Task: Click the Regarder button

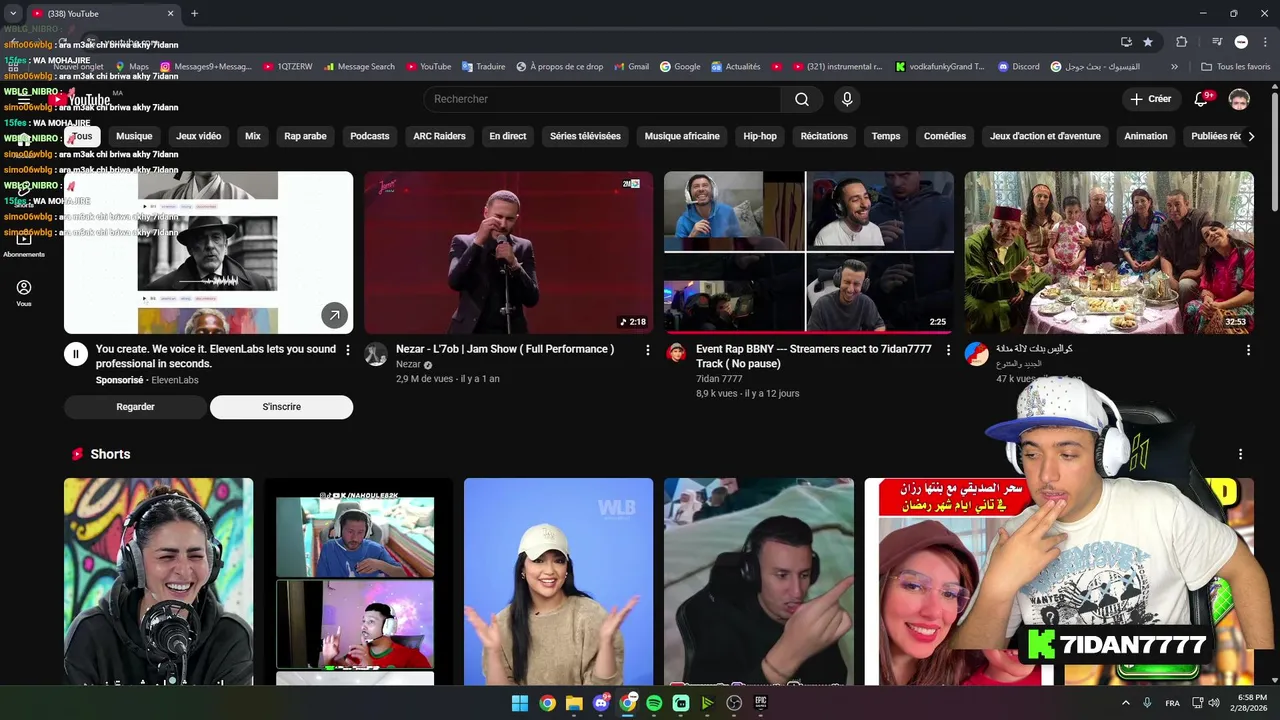Action: (x=135, y=407)
